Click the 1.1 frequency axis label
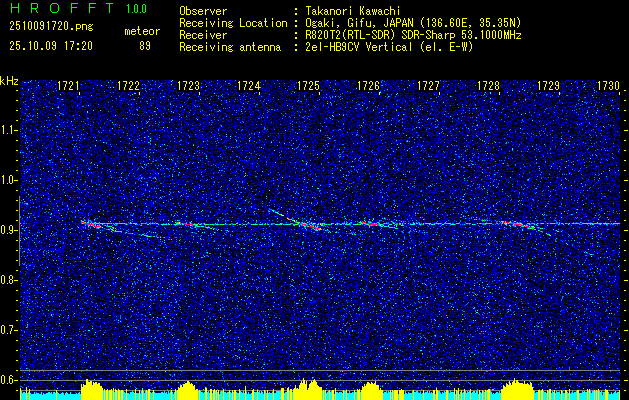 [x=10, y=130]
